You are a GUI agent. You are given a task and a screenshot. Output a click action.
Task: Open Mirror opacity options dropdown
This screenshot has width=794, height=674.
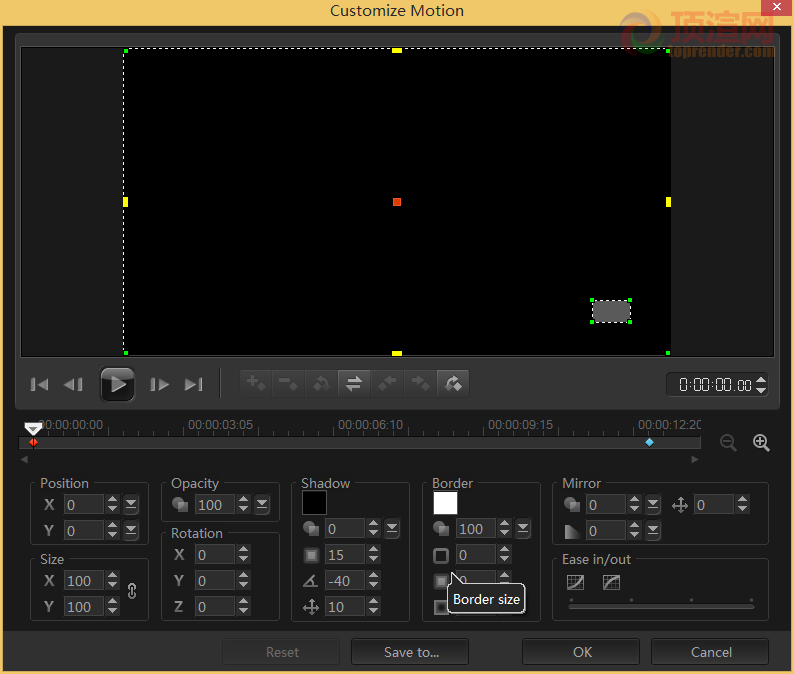[x=653, y=504]
